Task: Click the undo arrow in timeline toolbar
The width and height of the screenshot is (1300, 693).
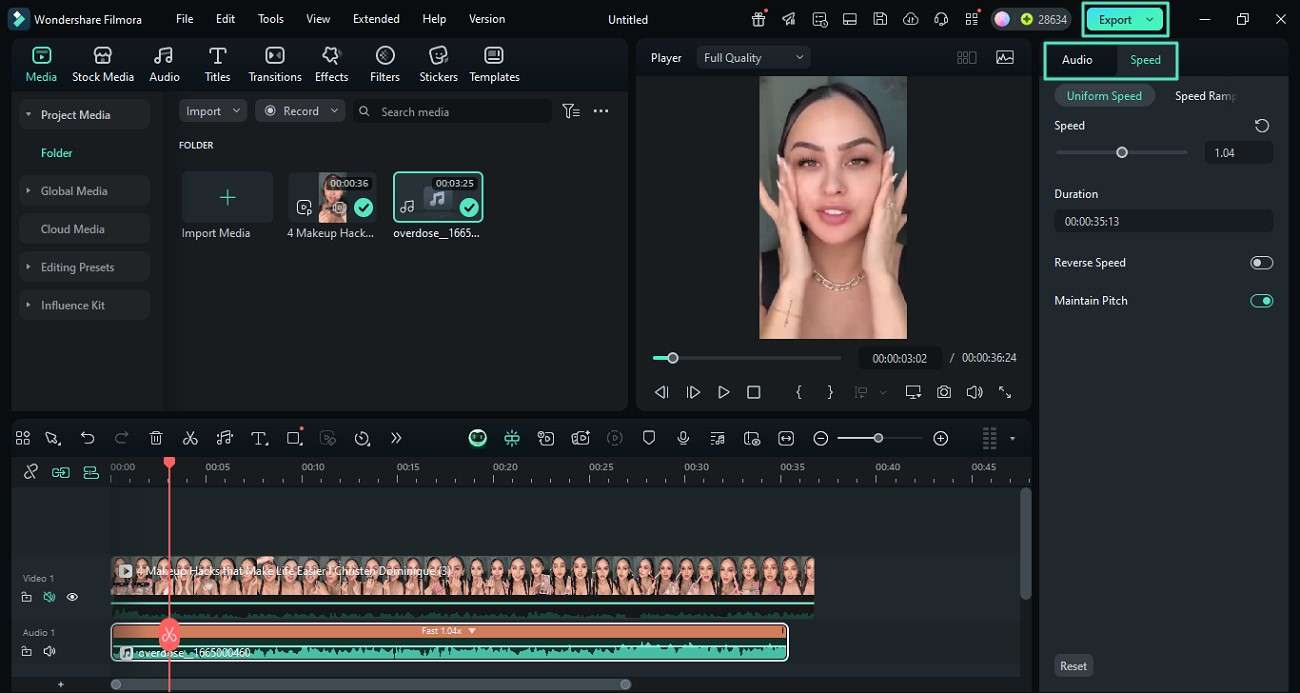Action: click(x=87, y=438)
